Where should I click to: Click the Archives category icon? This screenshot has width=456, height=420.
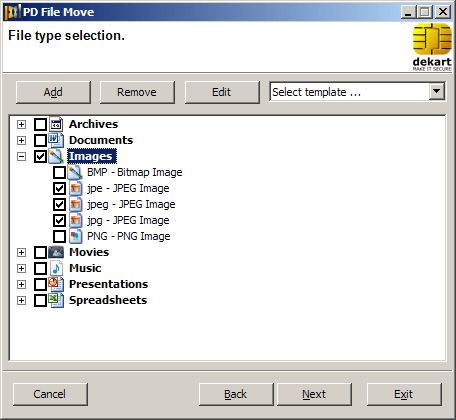point(56,124)
